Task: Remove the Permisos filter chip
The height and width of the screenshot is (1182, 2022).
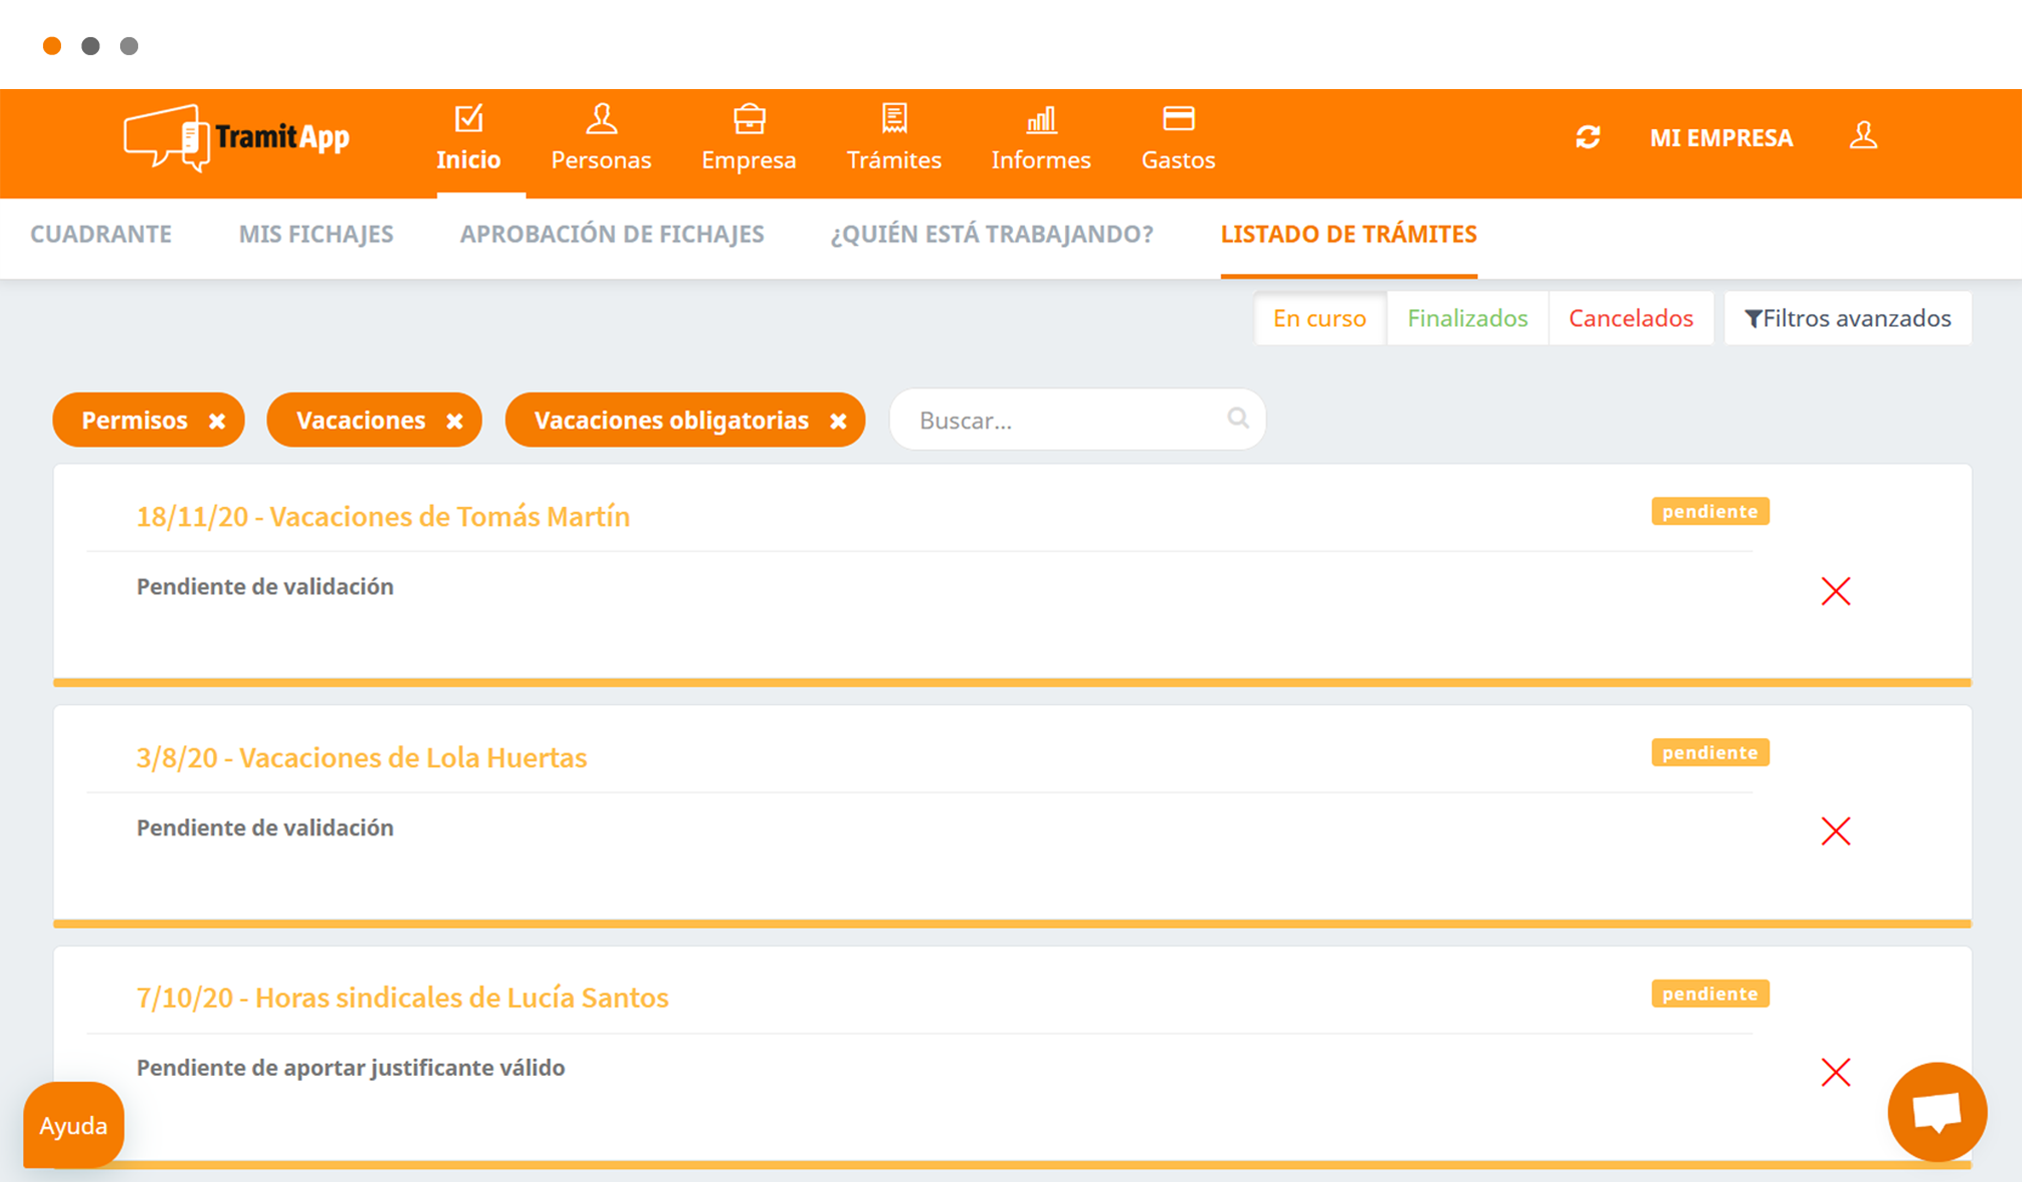Action: 217,421
